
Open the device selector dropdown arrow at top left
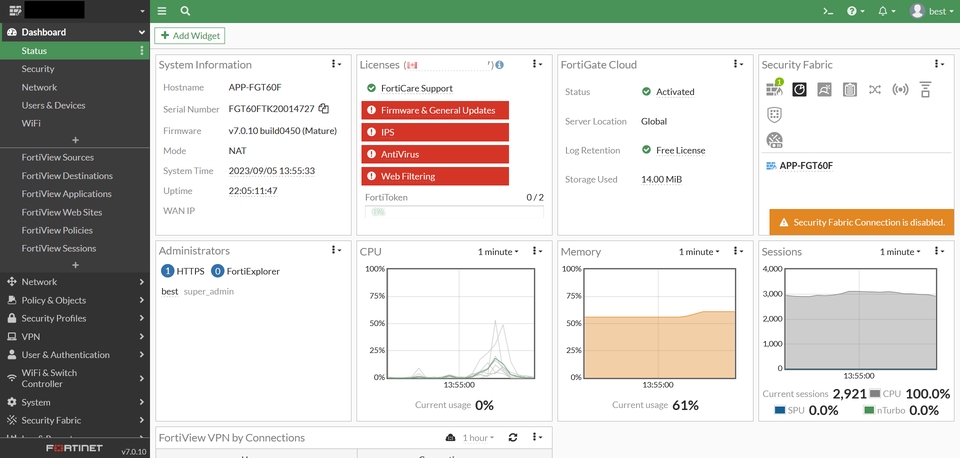142,11
